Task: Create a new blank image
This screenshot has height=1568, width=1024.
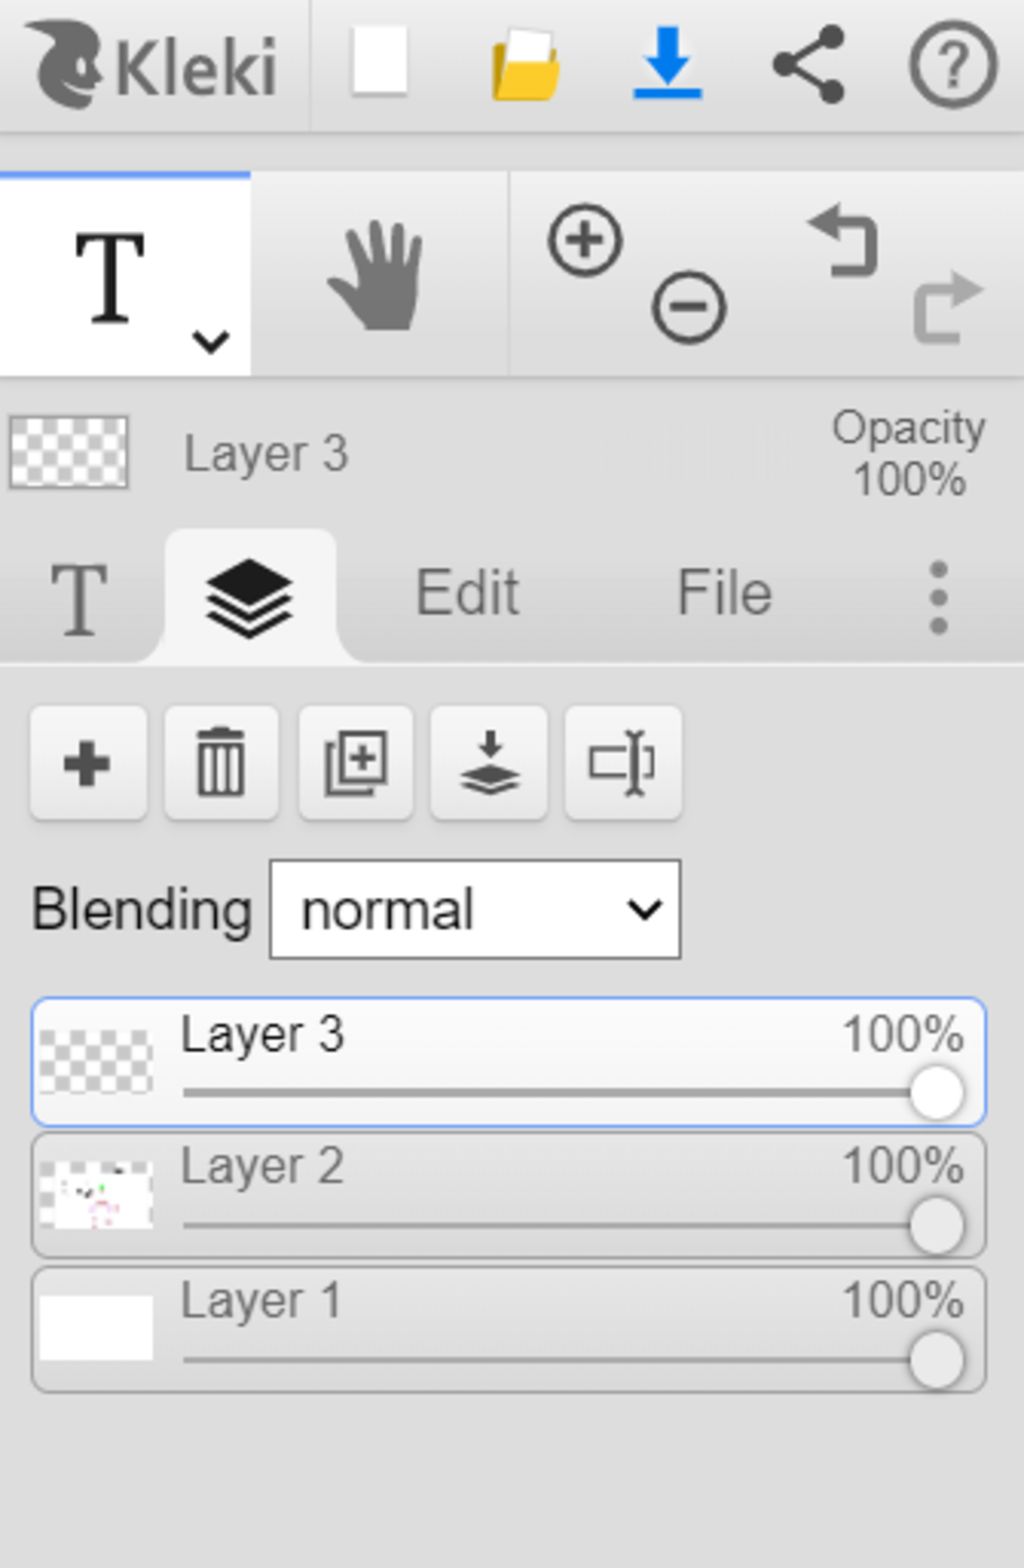Action: [x=379, y=62]
